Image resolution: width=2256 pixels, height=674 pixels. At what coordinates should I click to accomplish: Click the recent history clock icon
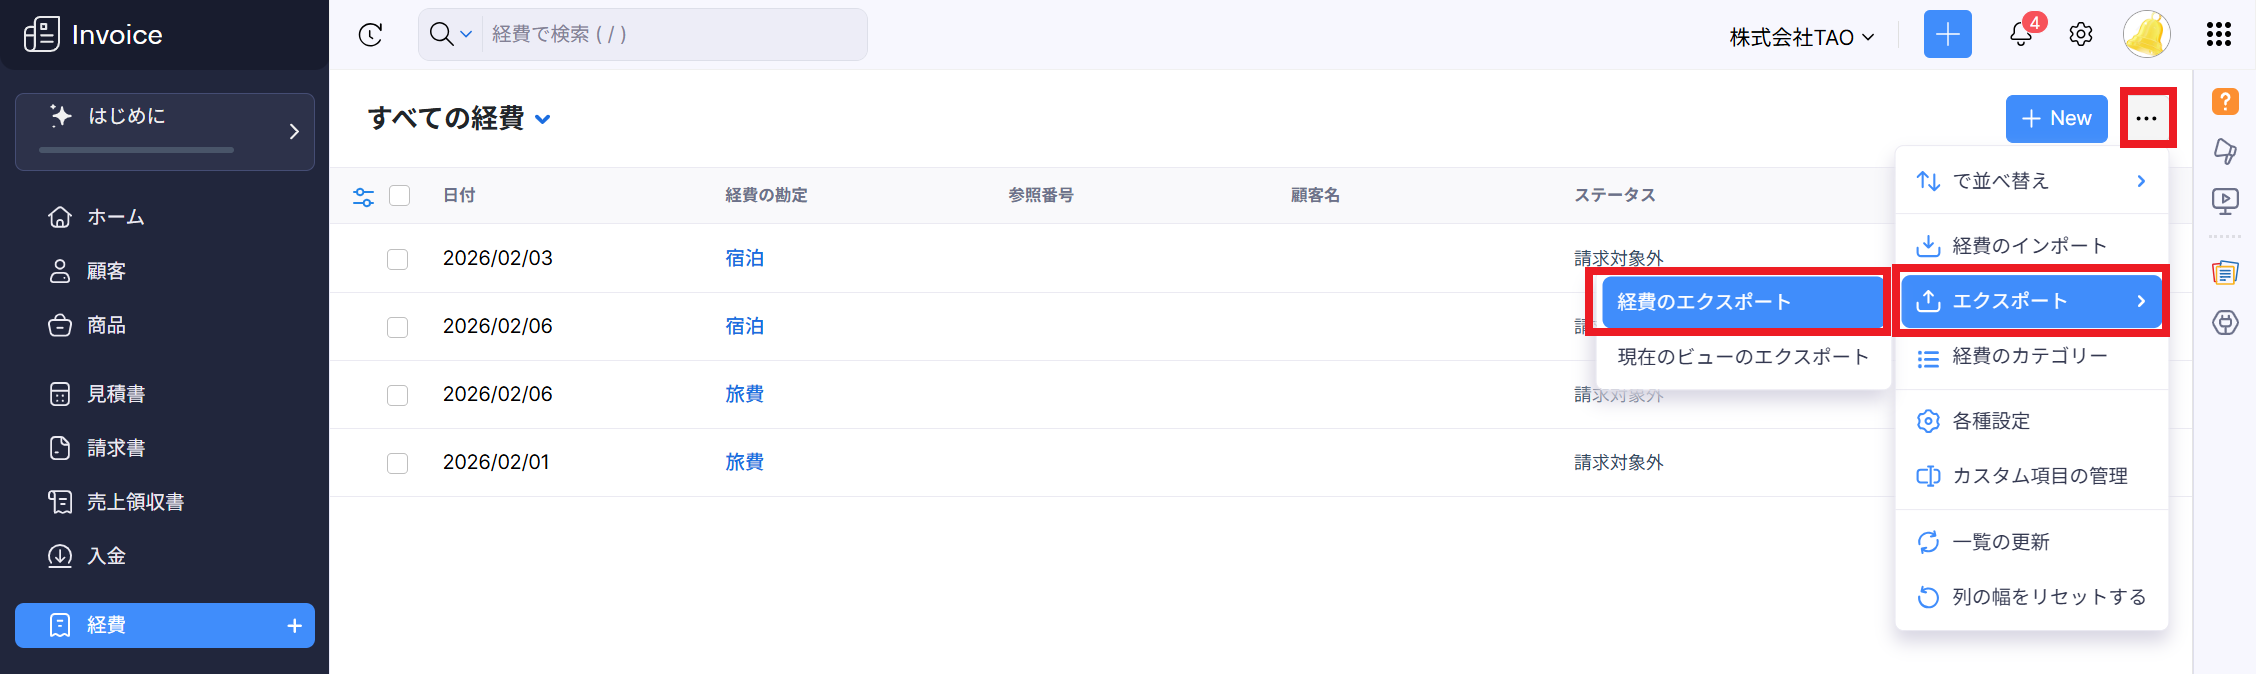(x=371, y=35)
